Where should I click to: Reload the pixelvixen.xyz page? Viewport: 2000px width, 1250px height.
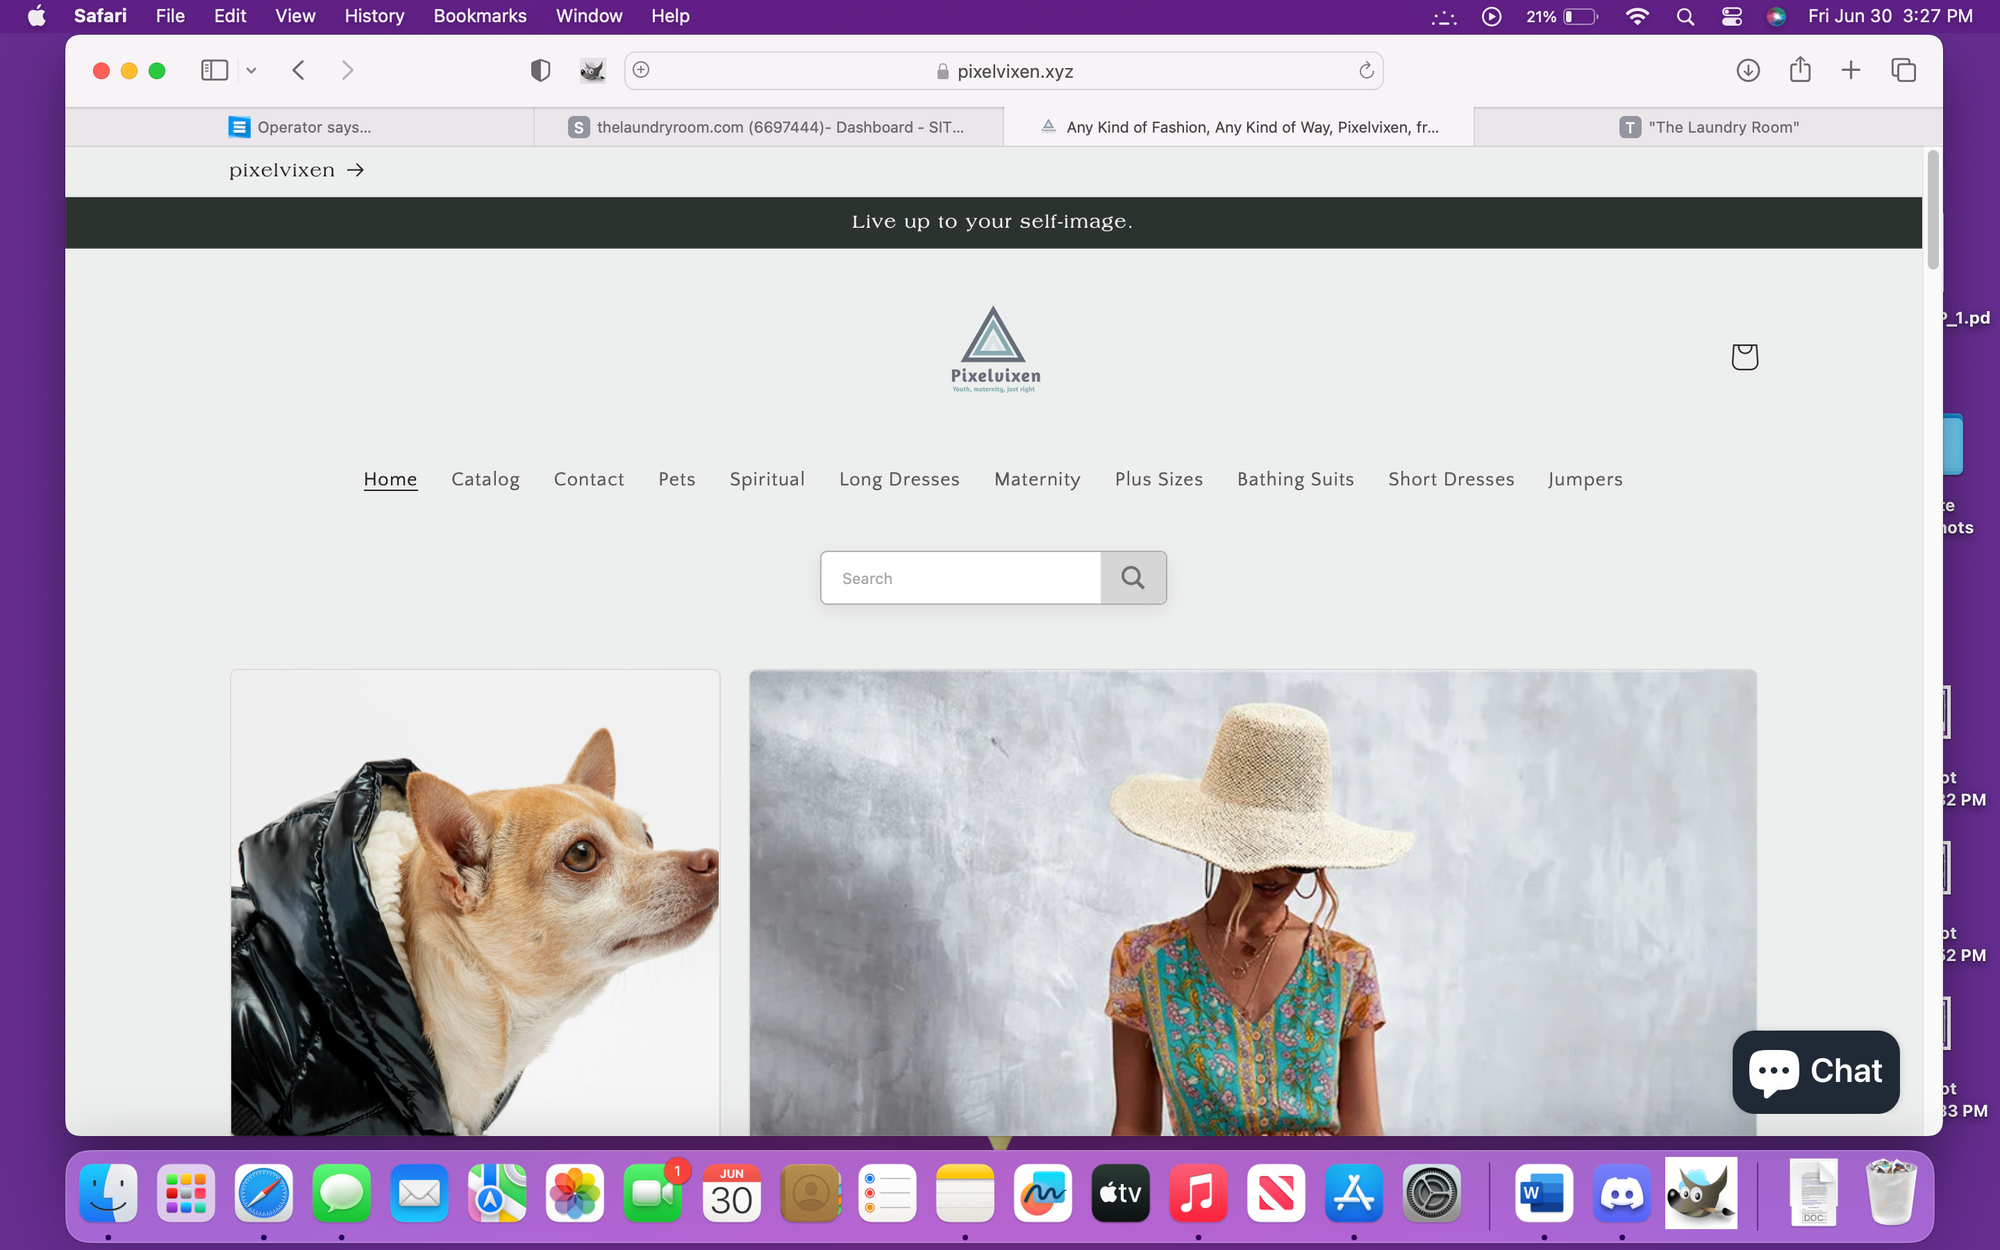(1366, 70)
